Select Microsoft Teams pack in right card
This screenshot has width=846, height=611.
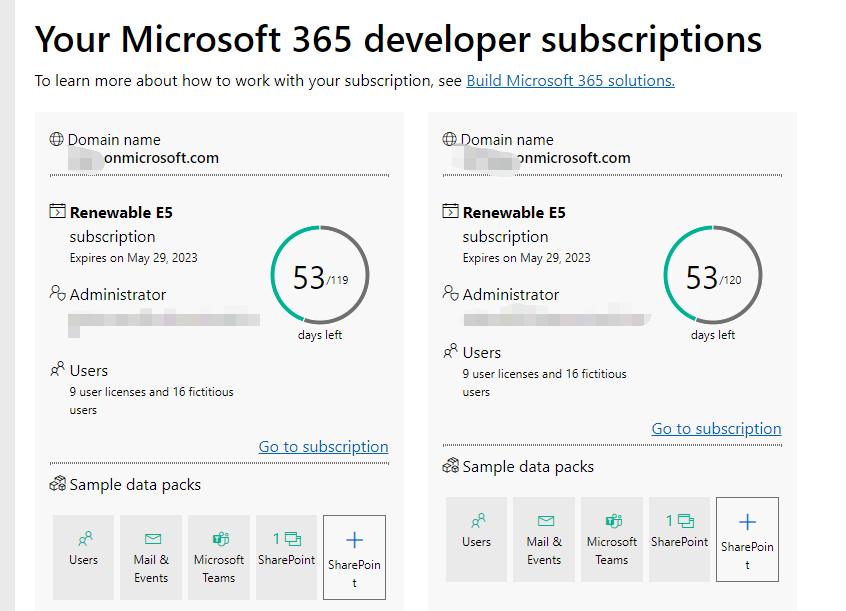pyautogui.click(x=612, y=539)
